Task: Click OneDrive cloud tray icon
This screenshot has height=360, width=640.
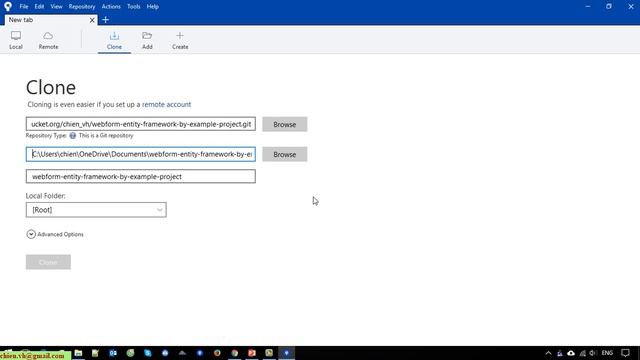Action: pos(571,353)
